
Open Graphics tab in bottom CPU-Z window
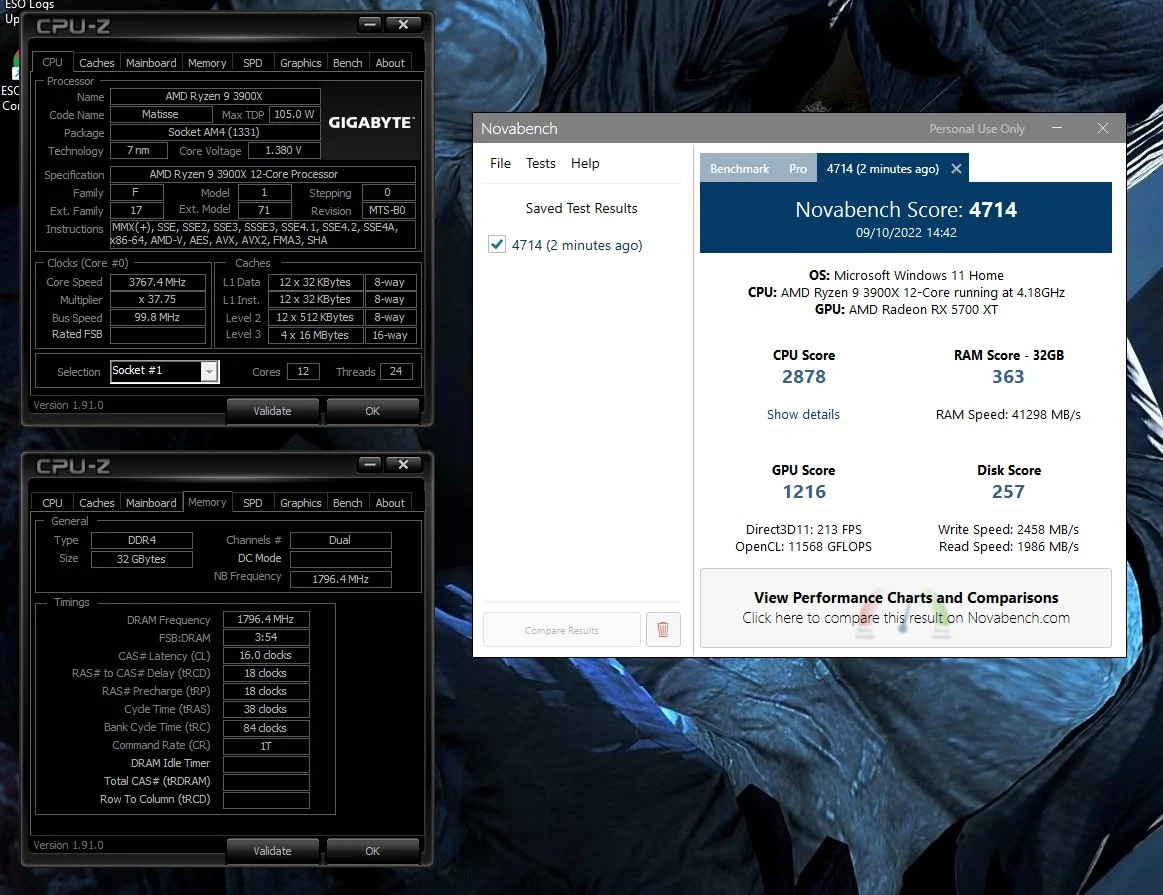[x=300, y=503]
